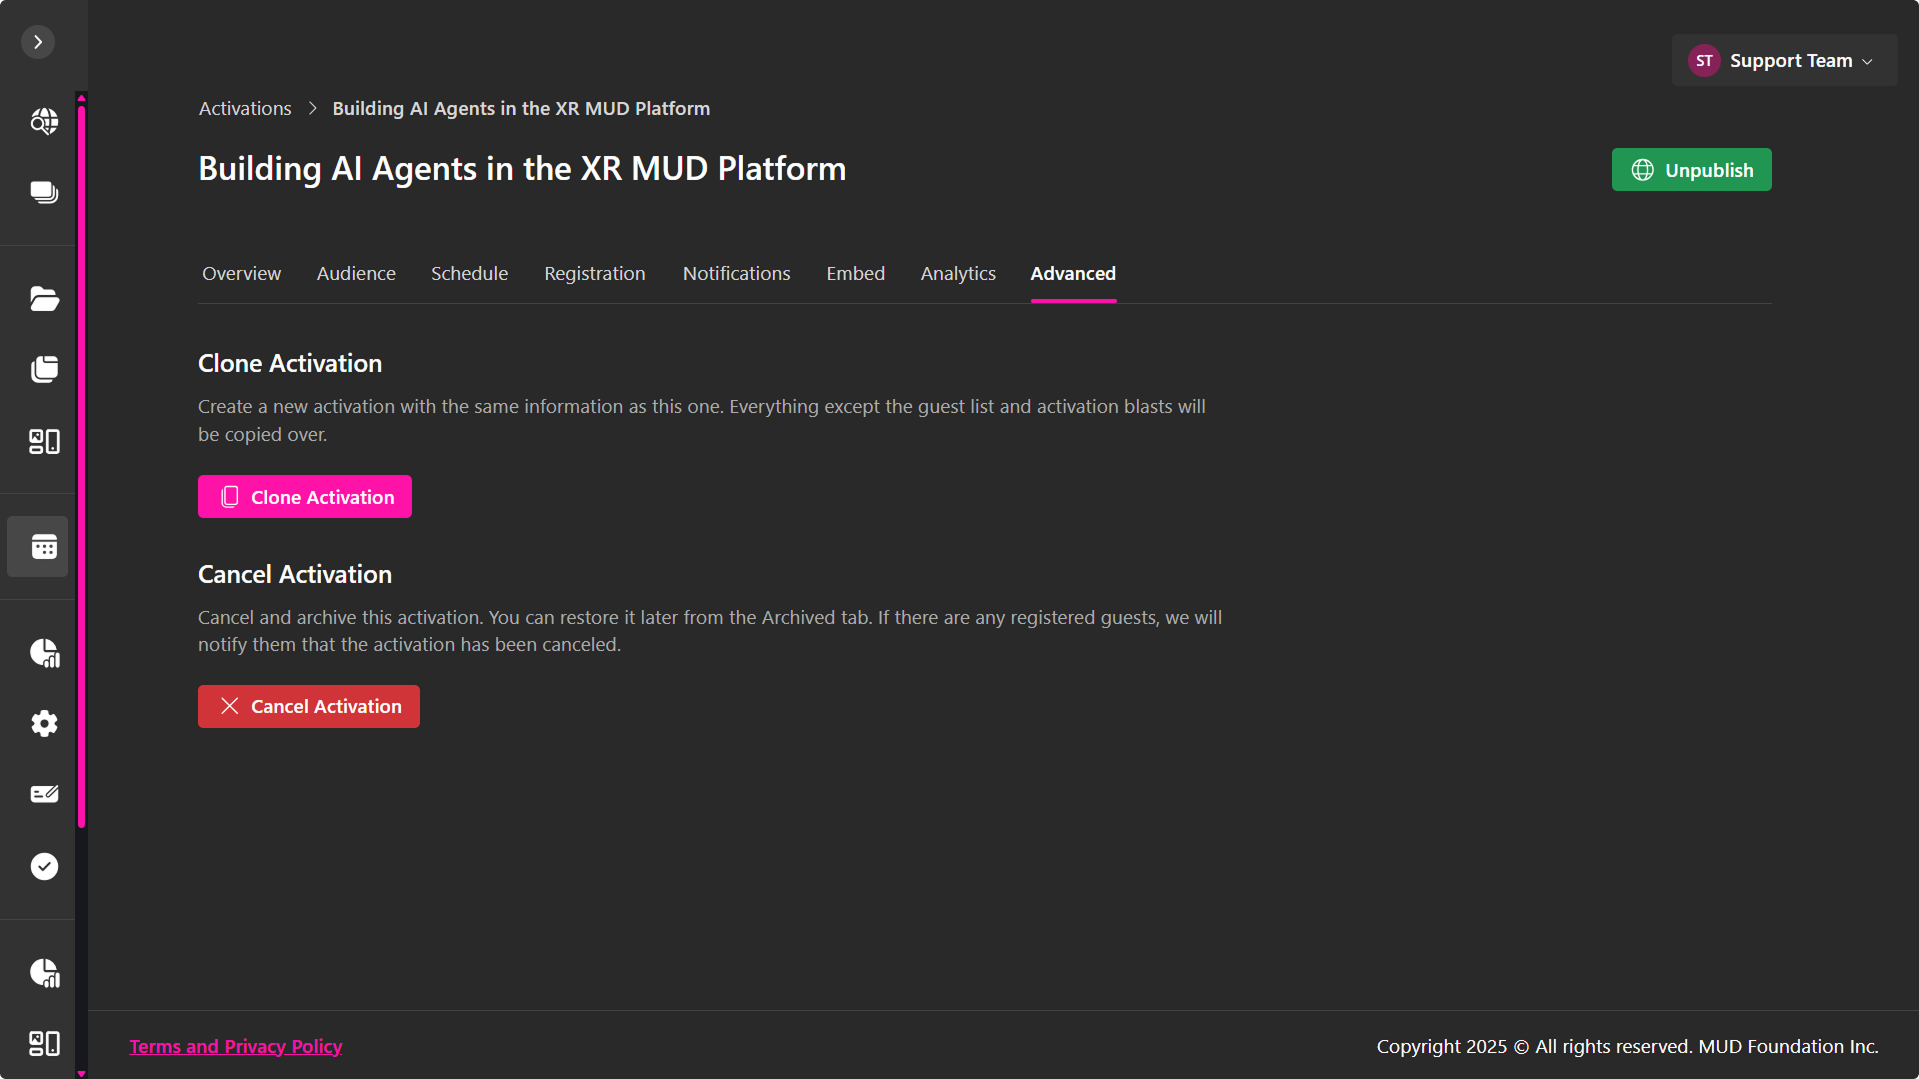Switch to the Analytics tab
This screenshot has width=1919, height=1079.
click(x=957, y=273)
